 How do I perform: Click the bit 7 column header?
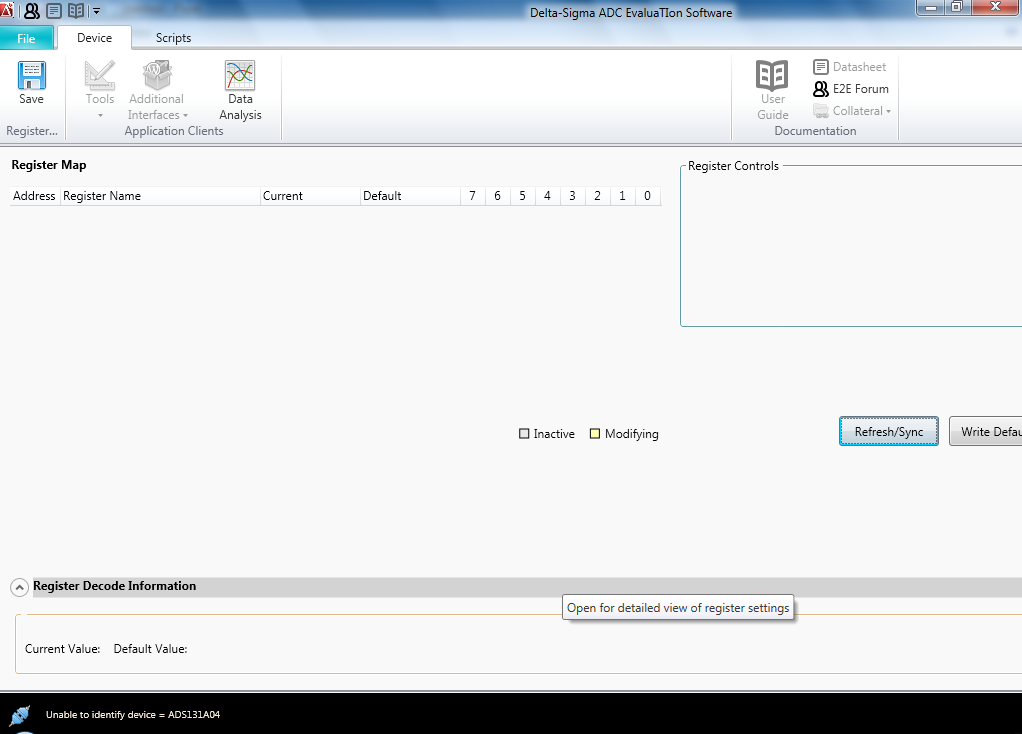473,196
